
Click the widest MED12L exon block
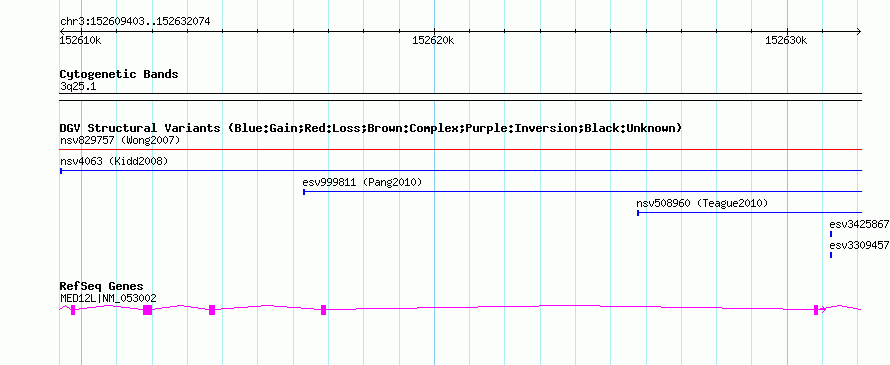click(x=148, y=309)
